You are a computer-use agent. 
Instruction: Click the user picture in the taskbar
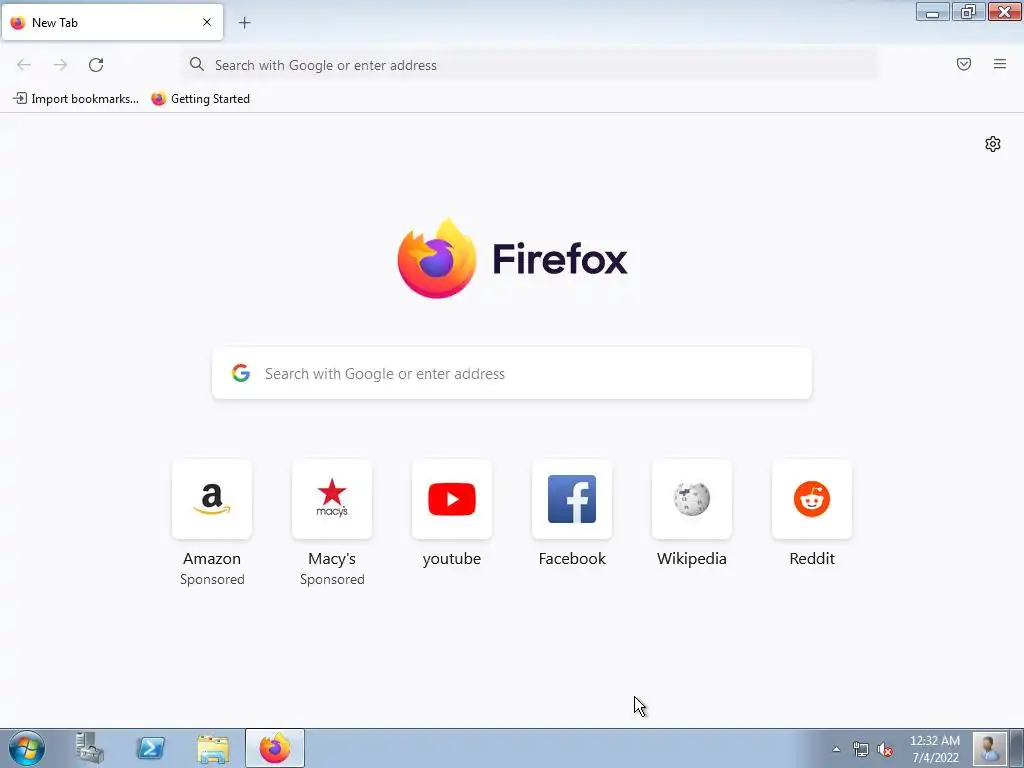(990, 748)
